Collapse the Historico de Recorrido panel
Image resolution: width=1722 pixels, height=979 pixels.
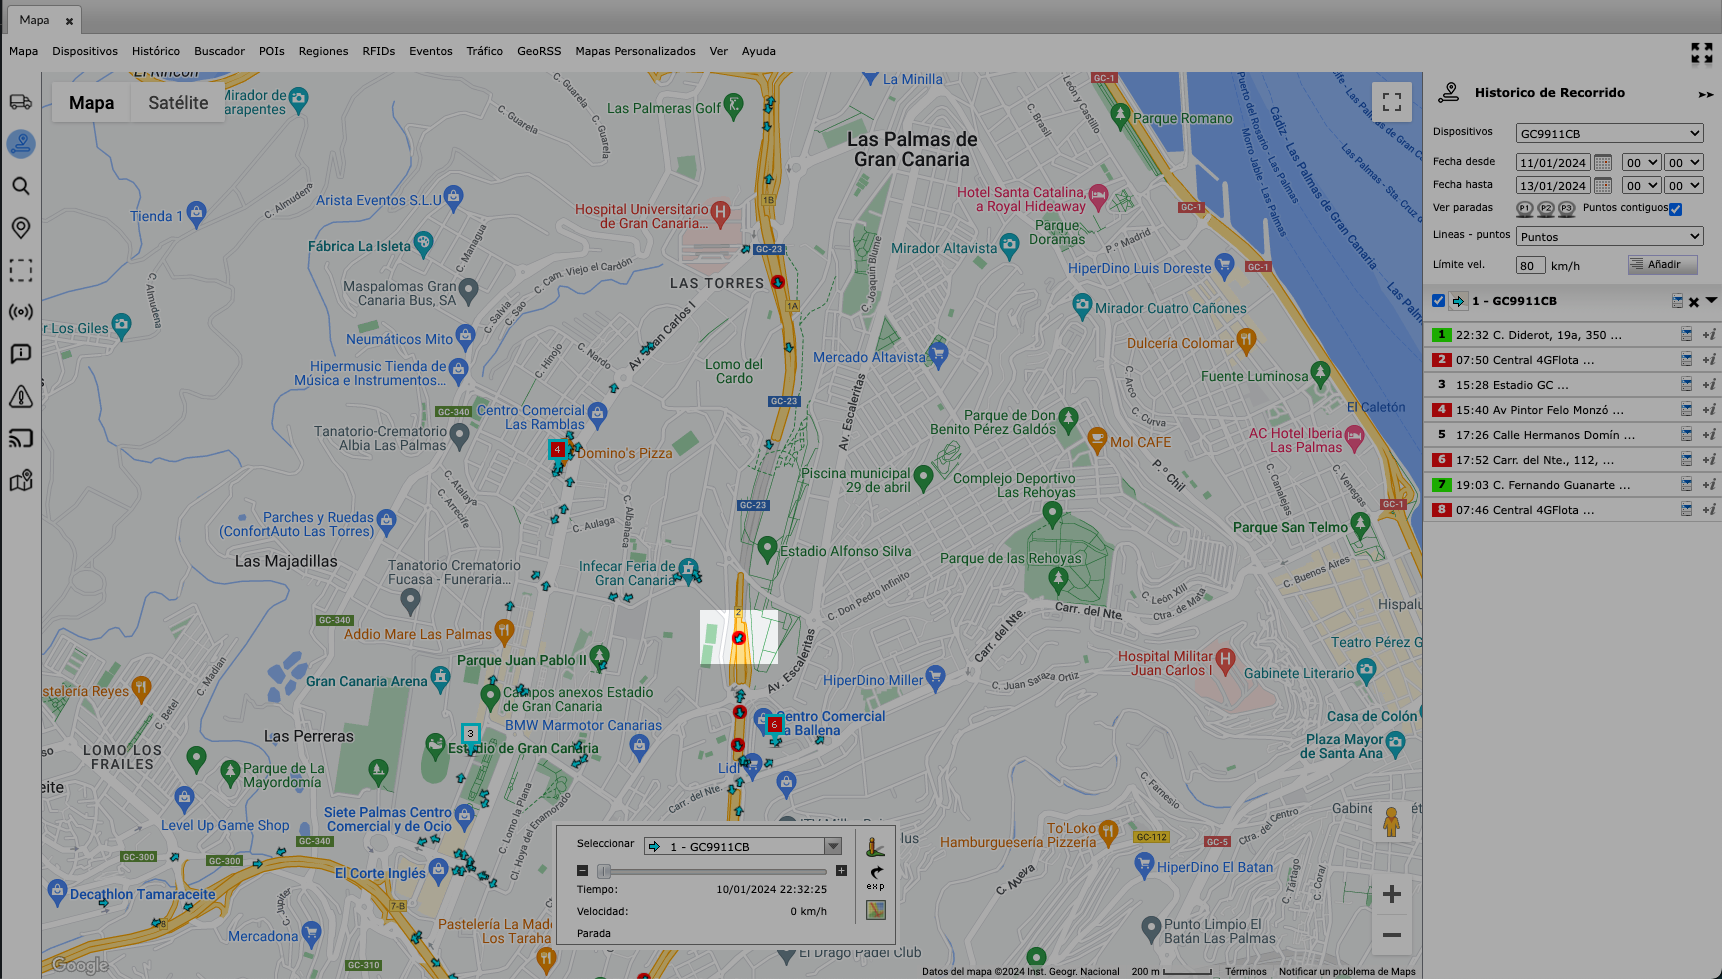1706,94
